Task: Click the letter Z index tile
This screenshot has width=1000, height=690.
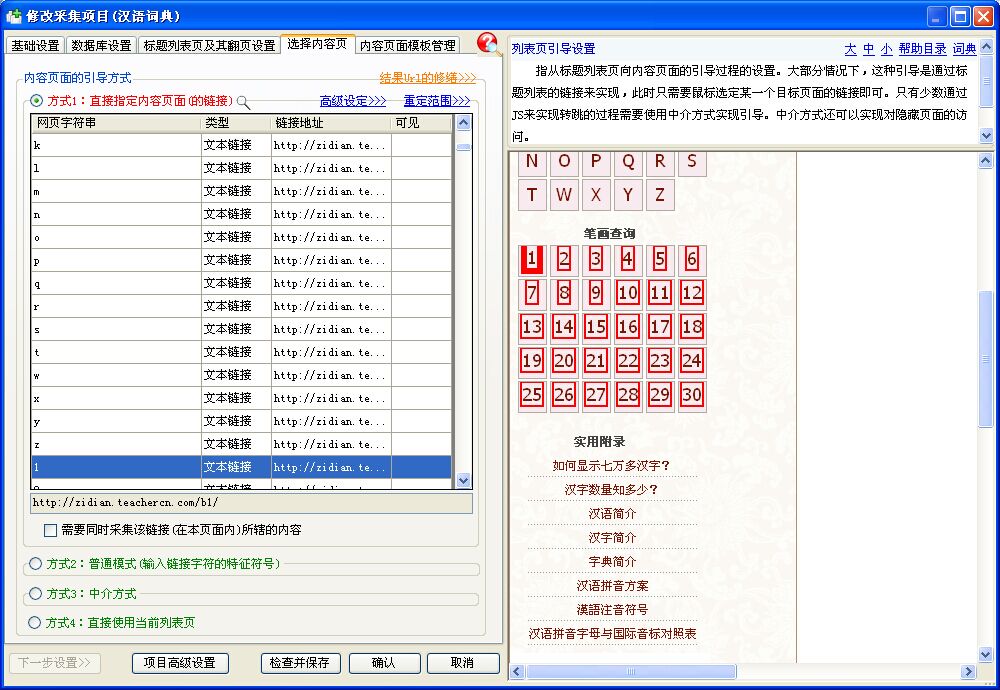Action: point(660,196)
